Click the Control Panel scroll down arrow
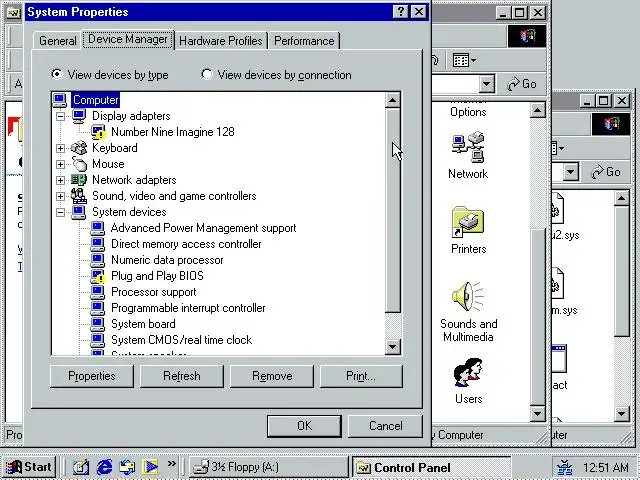This screenshot has width=640, height=480. point(537,414)
